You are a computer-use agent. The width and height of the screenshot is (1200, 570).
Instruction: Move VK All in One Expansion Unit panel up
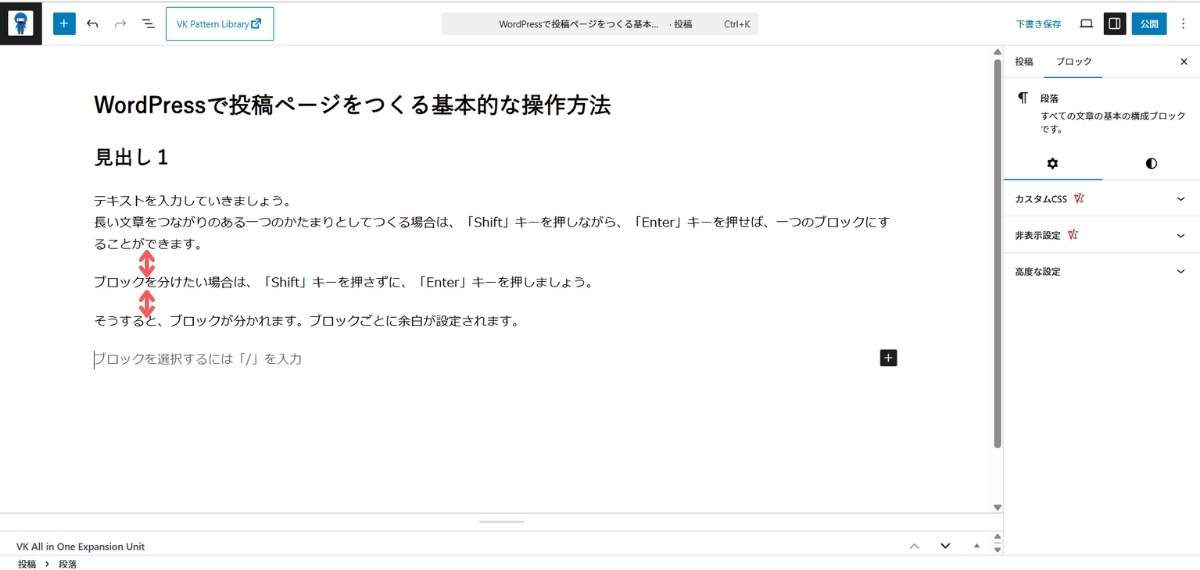(x=914, y=546)
